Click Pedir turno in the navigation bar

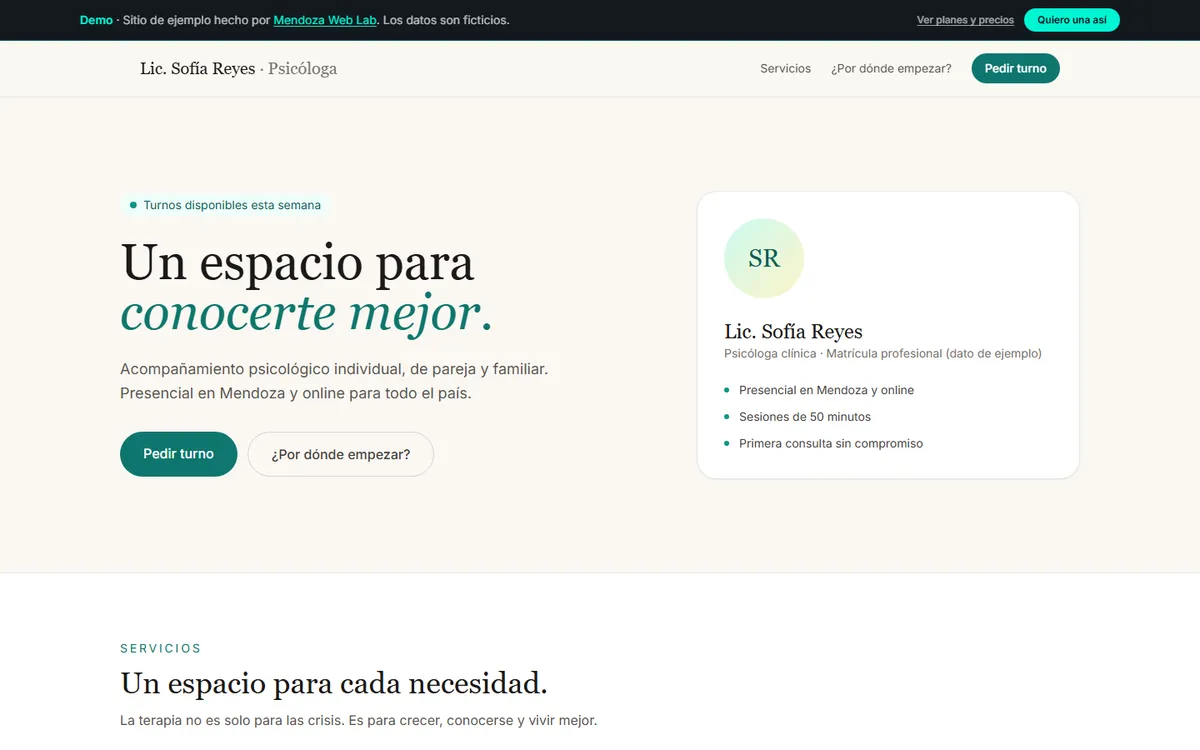(1015, 68)
